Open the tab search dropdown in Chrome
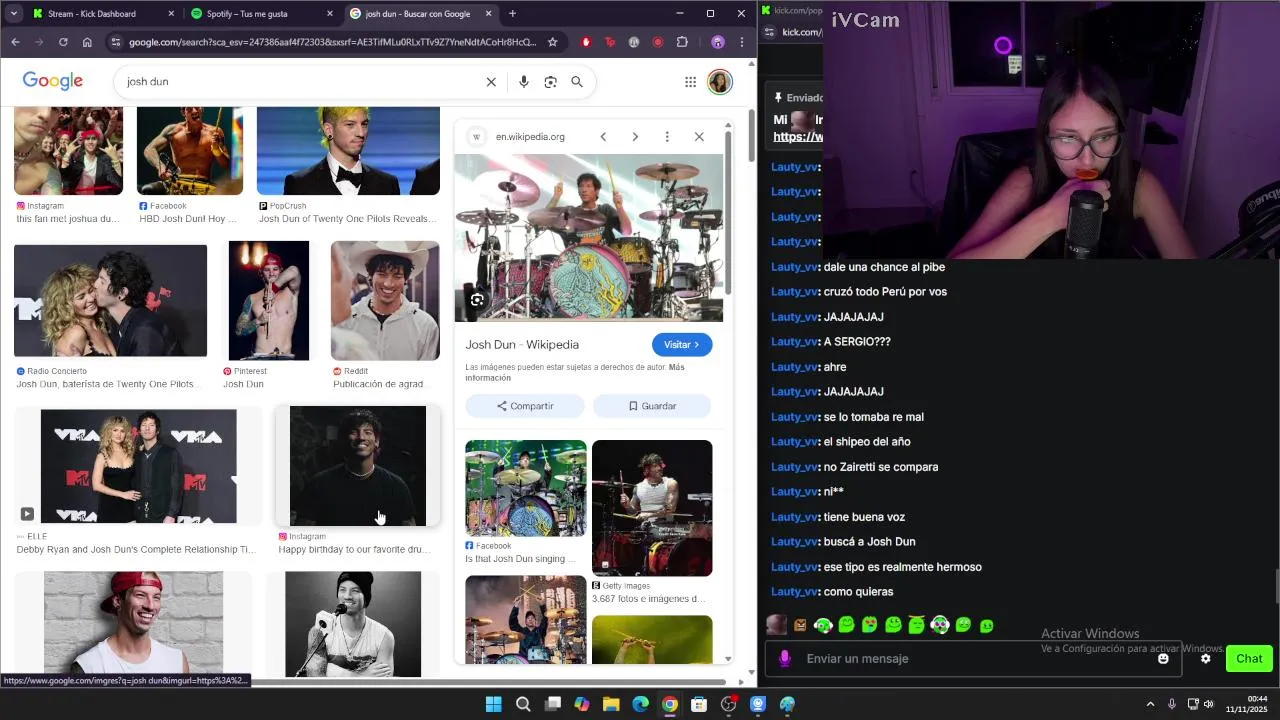1280x720 pixels. pos(13,14)
